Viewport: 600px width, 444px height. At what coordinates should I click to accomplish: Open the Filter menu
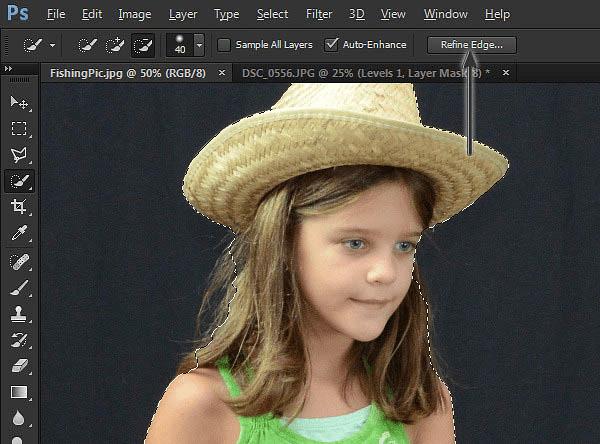point(319,14)
